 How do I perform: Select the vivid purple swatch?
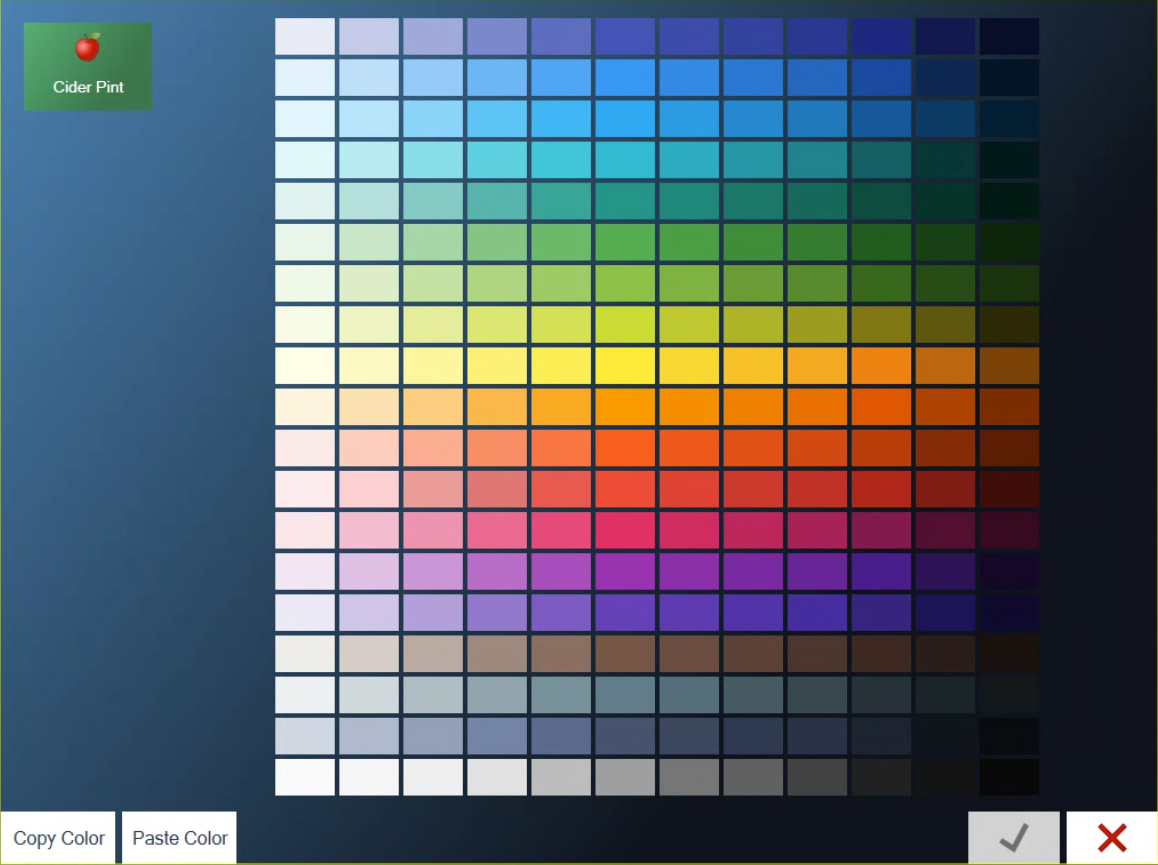tap(625, 571)
